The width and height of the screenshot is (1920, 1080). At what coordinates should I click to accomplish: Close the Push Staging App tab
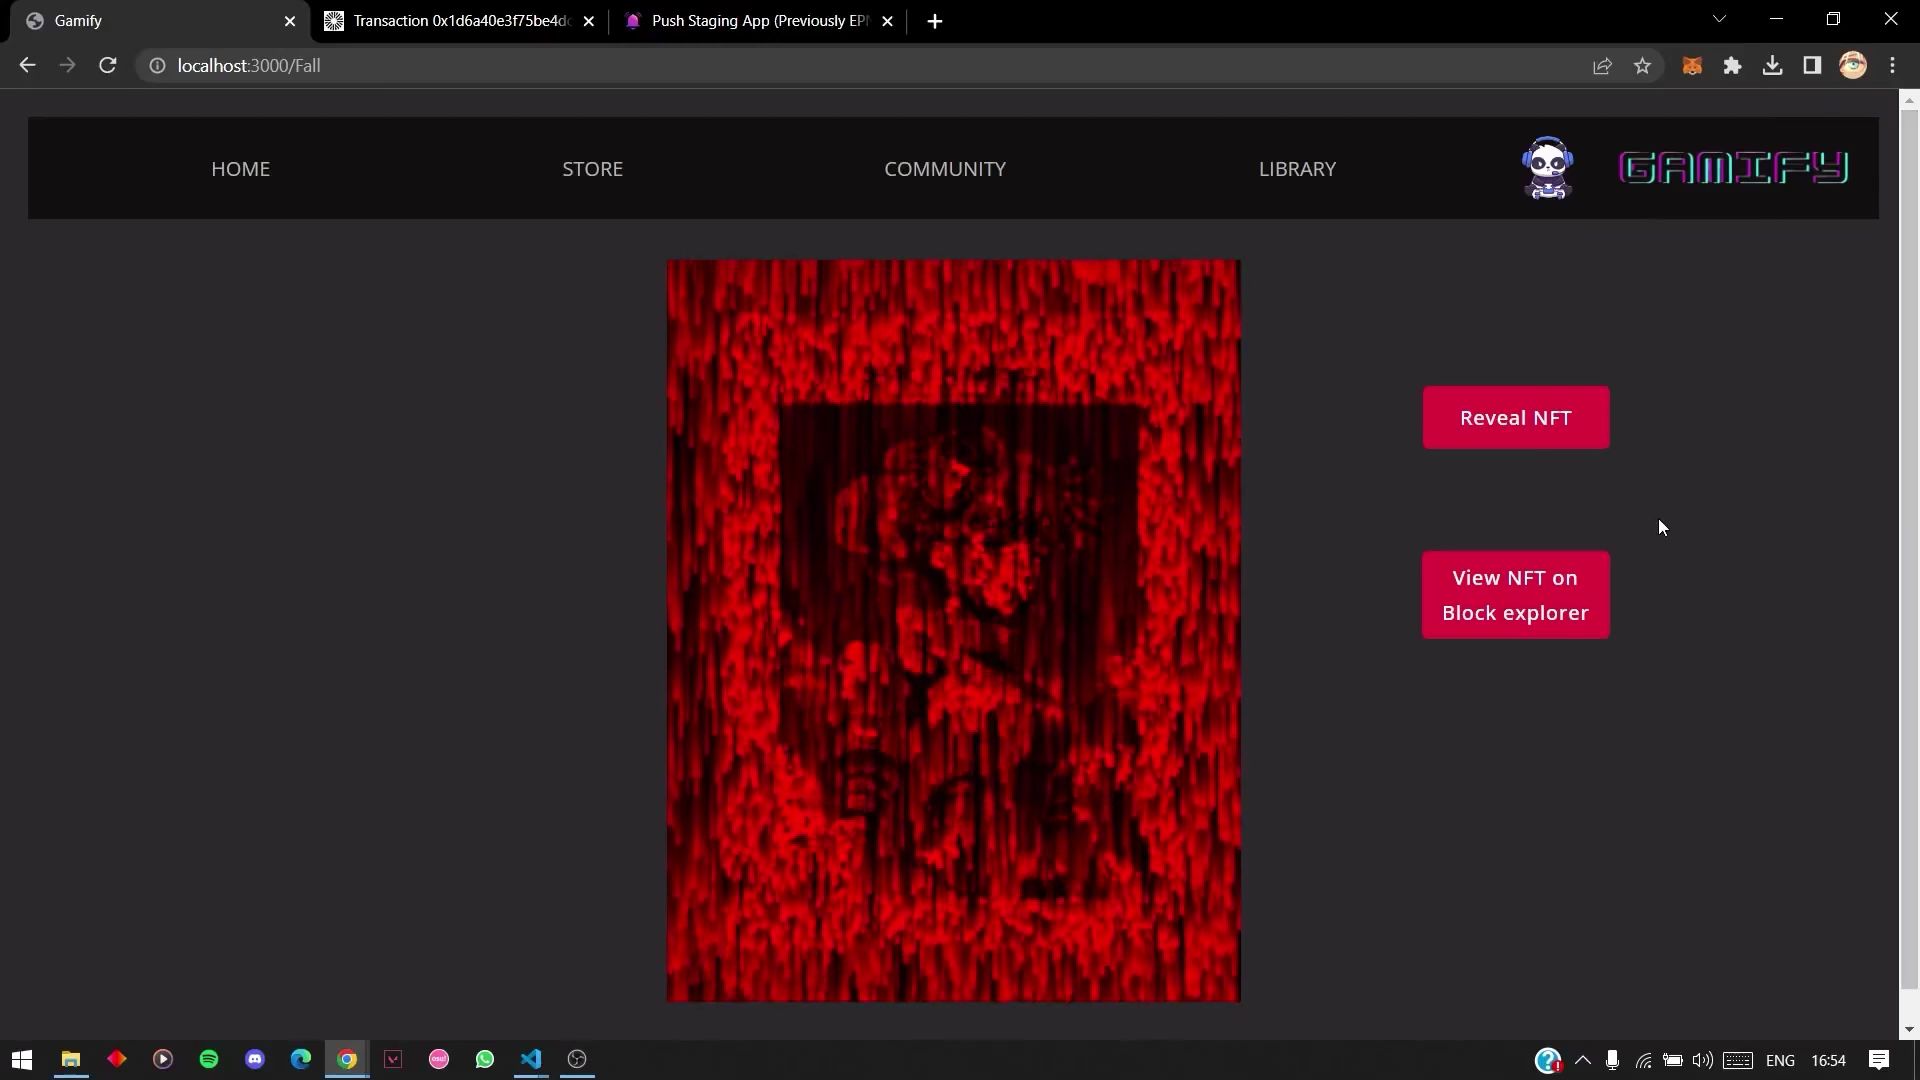[x=887, y=21]
